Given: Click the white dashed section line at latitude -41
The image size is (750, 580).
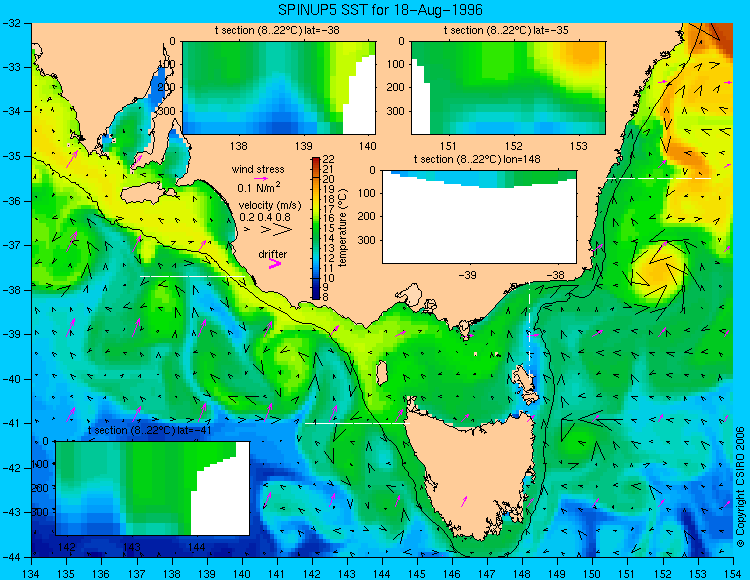Looking at the screenshot, I should 357,423.
